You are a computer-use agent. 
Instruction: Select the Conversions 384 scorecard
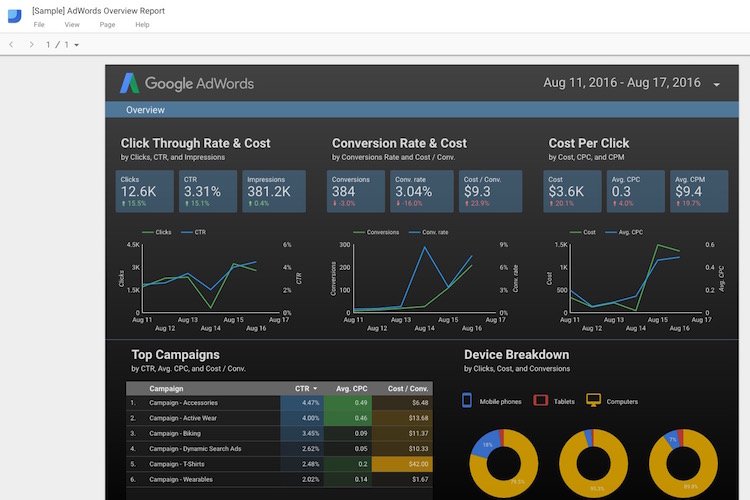coord(356,191)
